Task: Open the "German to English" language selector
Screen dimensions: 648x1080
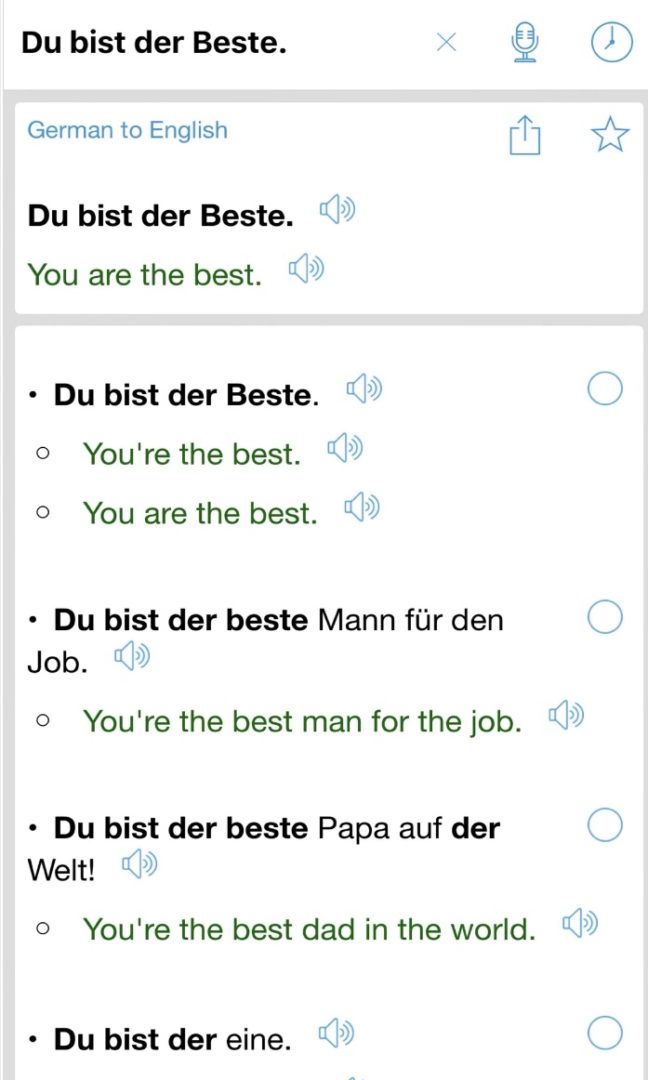Action: click(x=128, y=131)
